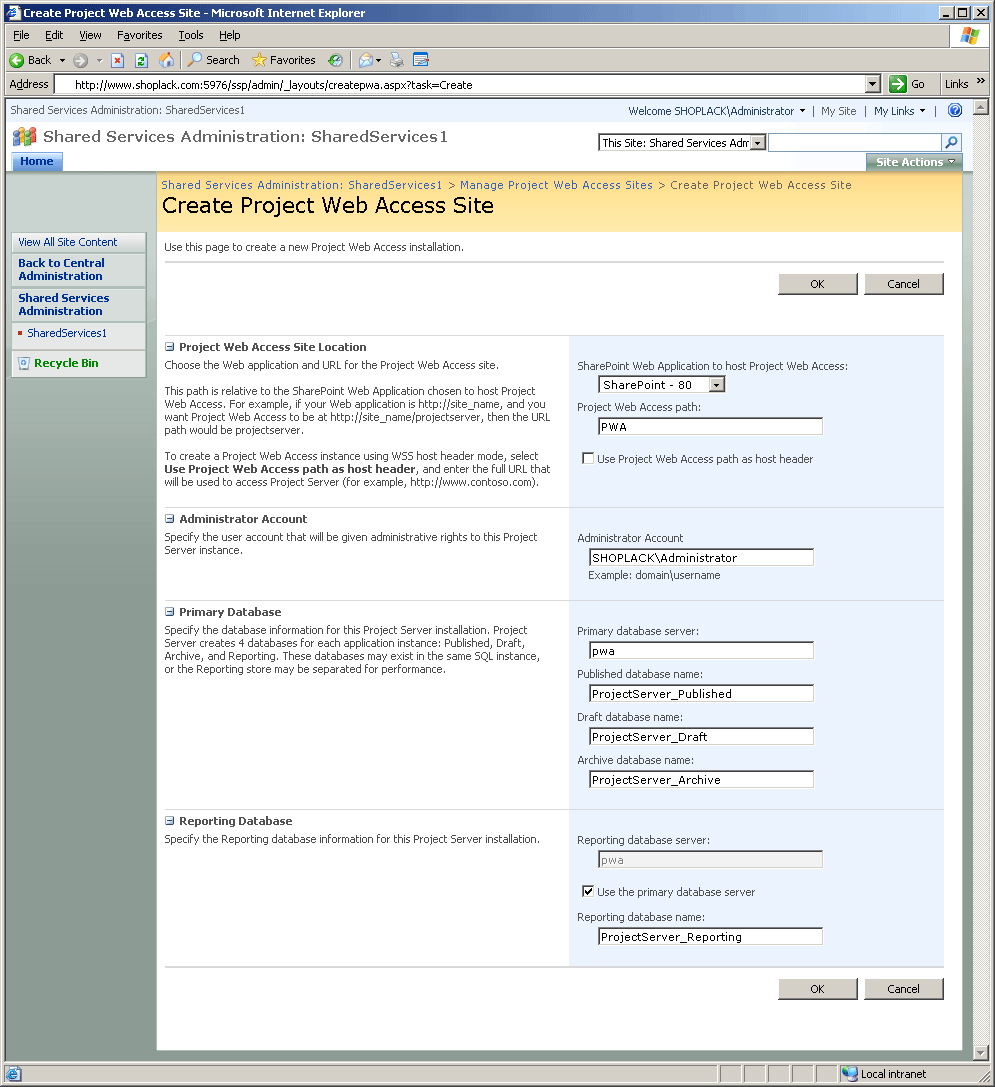995x1087 pixels.
Task: Open SharePoint help question mark icon
Action: 955,110
